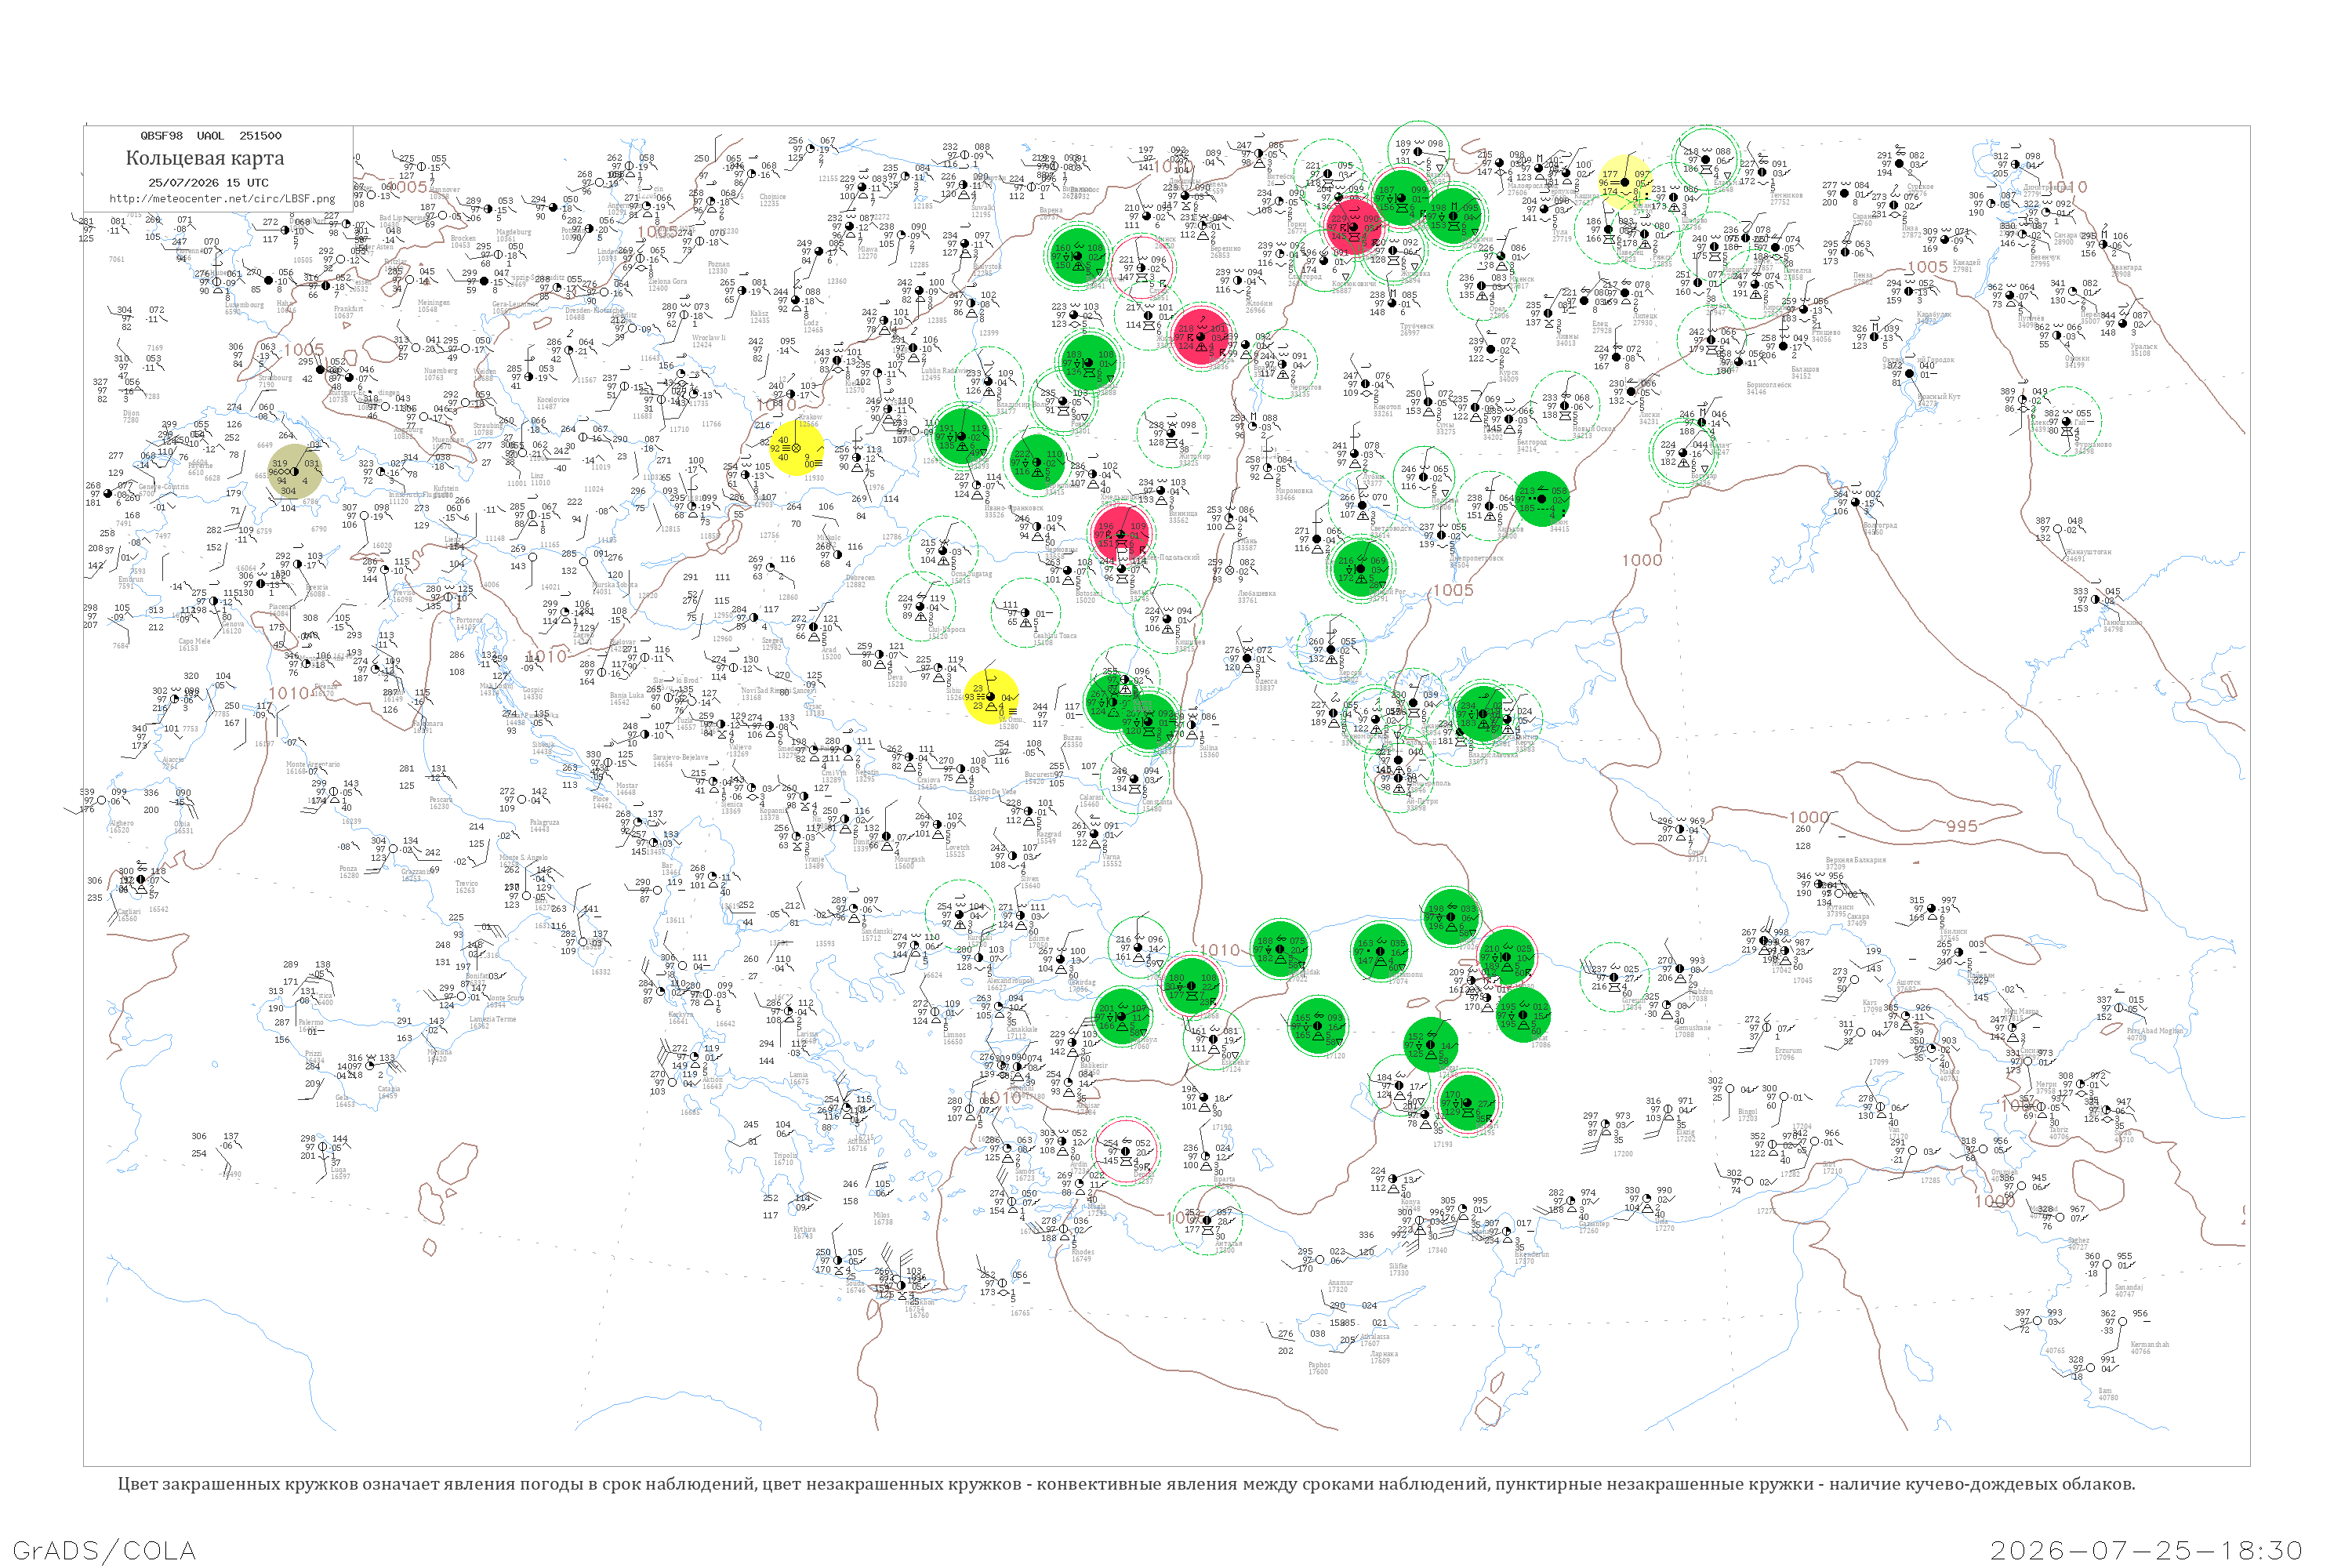
Task: Click the 'GrADS/COLA' label
Action: click(x=104, y=1550)
